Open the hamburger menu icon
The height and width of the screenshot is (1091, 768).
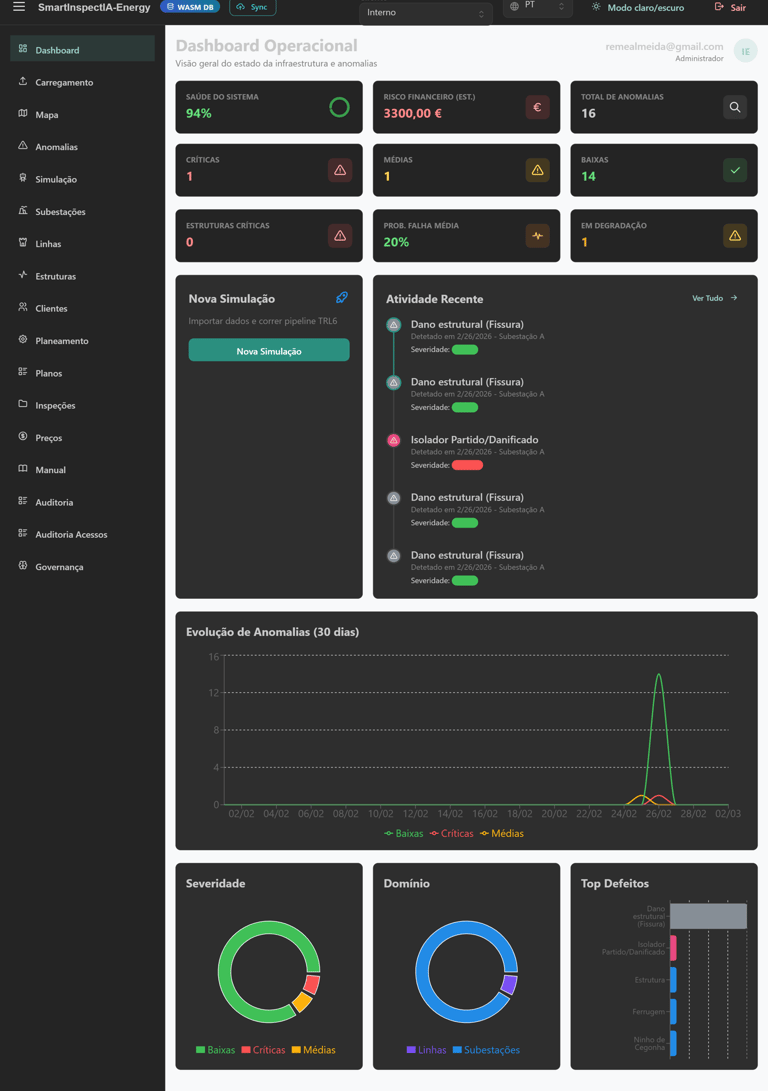coord(19,7)
